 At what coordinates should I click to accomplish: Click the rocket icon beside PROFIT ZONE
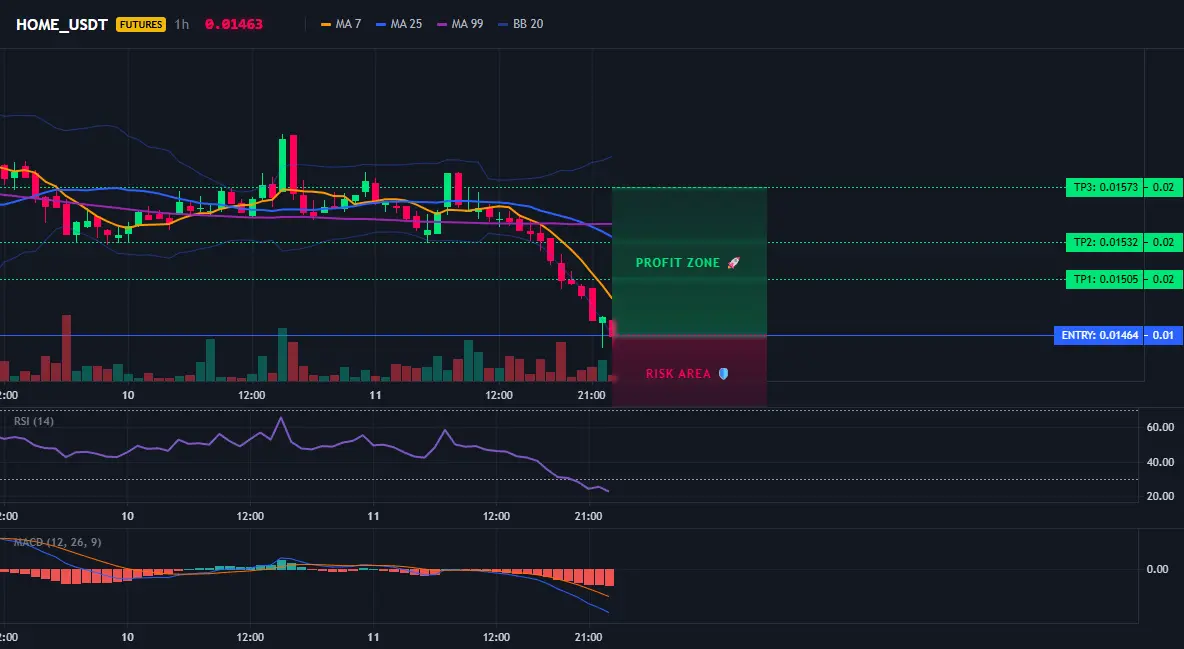click(x=733, y=263)
